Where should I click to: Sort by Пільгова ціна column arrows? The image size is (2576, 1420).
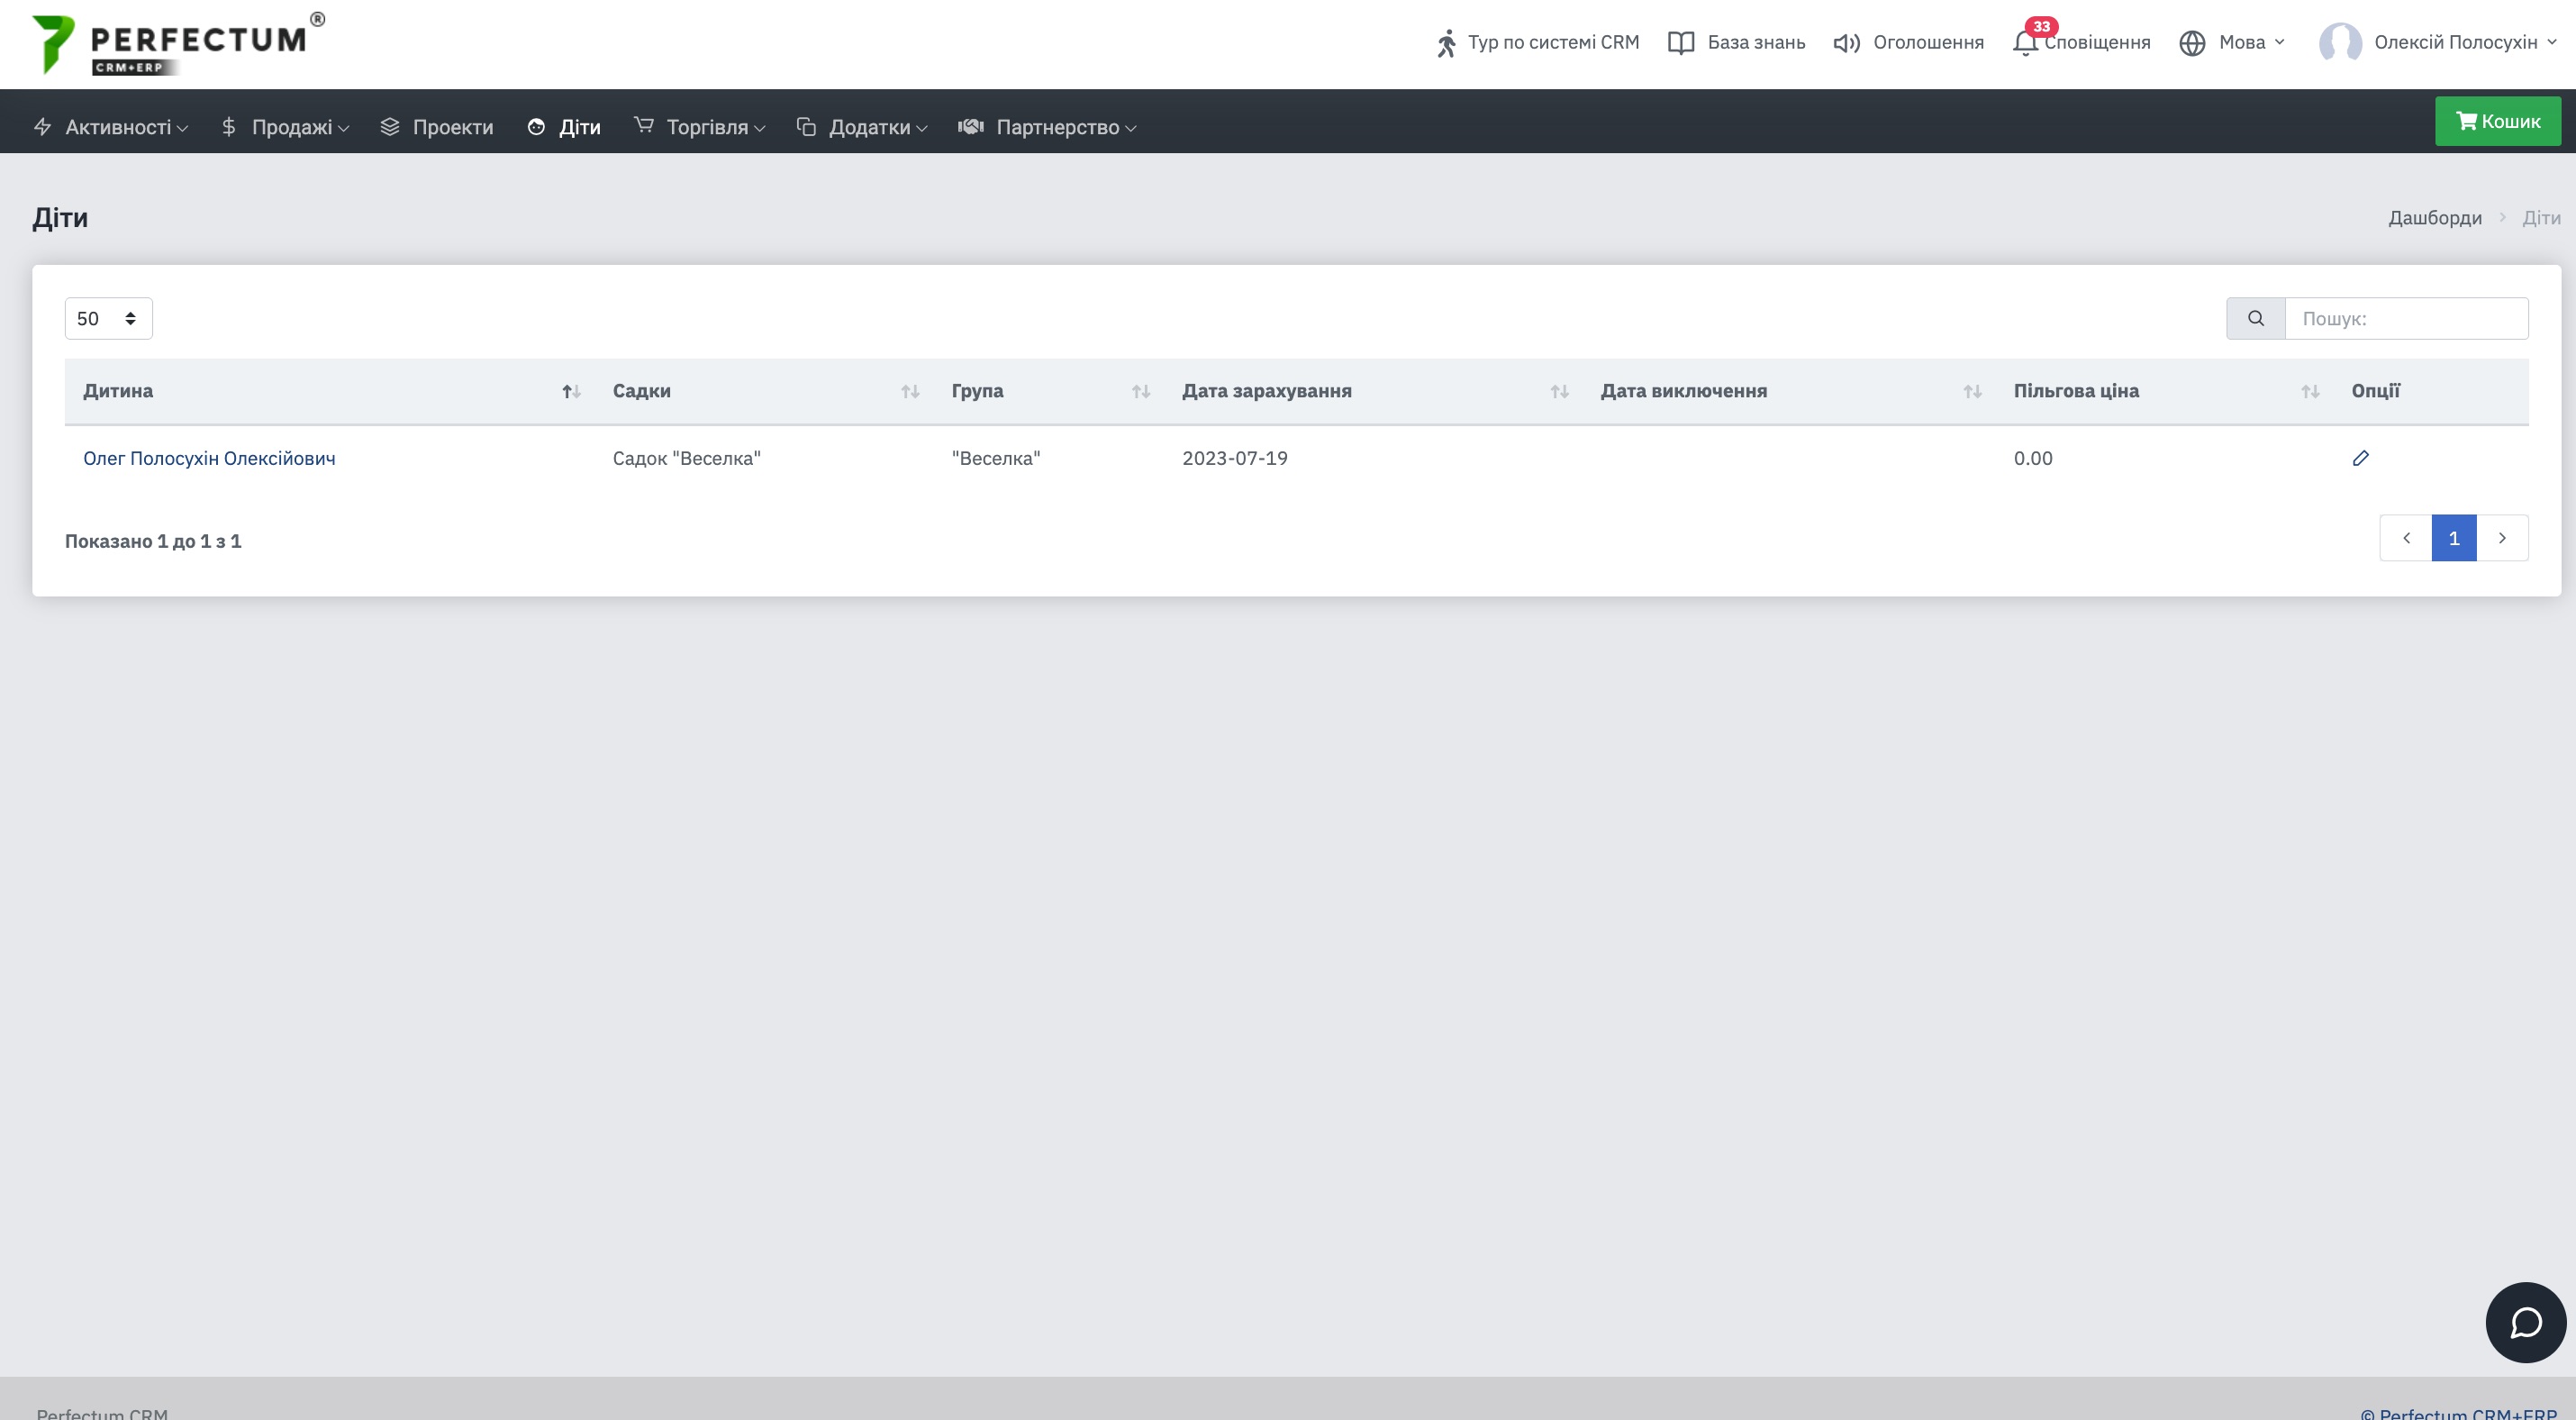point(2310,391)
